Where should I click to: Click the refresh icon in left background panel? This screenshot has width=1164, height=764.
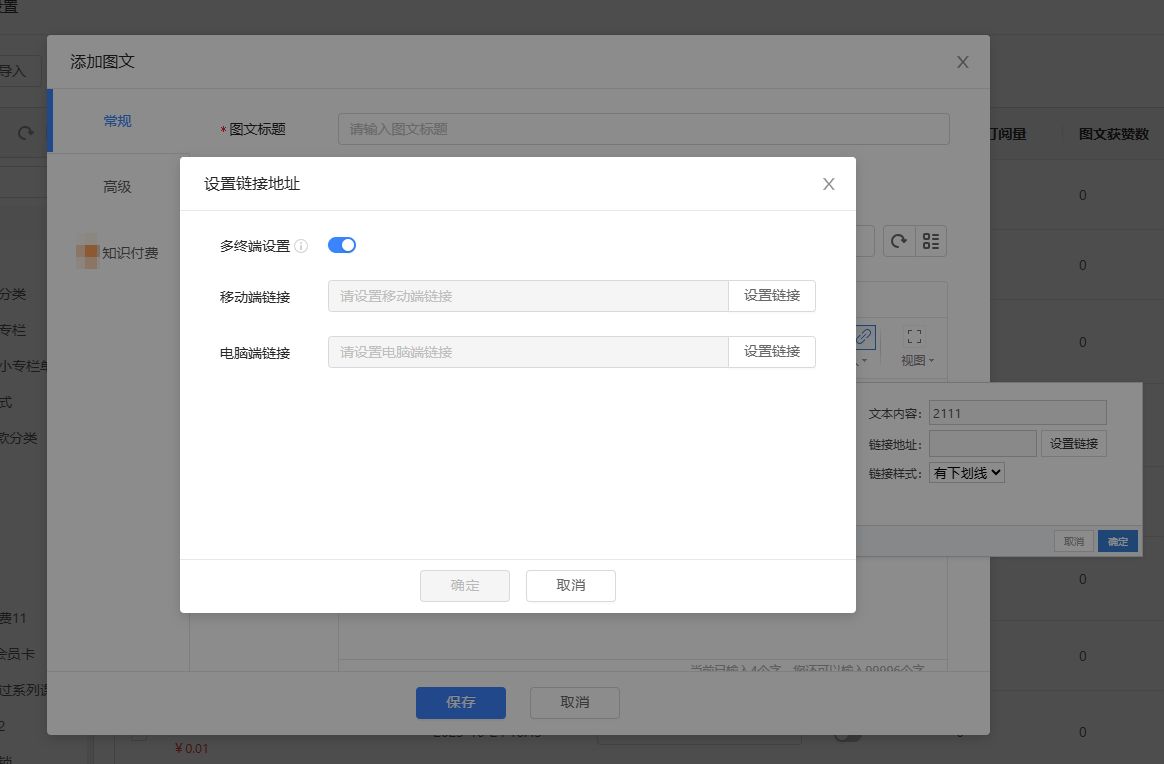(x=26, y=133)
